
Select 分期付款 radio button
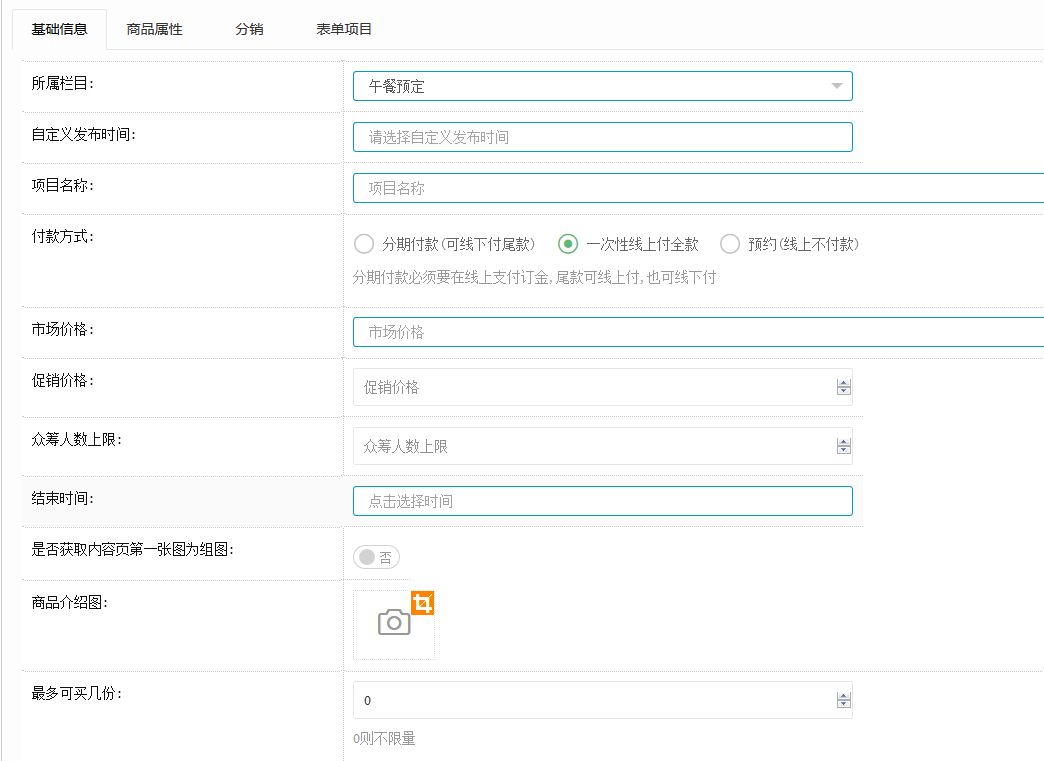click(x=365, y=244)
